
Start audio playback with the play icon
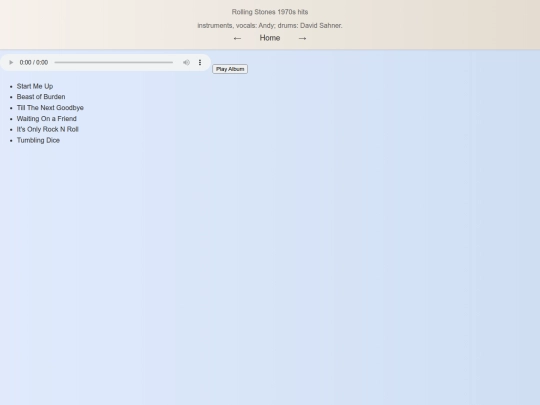[x=11, y=62]
